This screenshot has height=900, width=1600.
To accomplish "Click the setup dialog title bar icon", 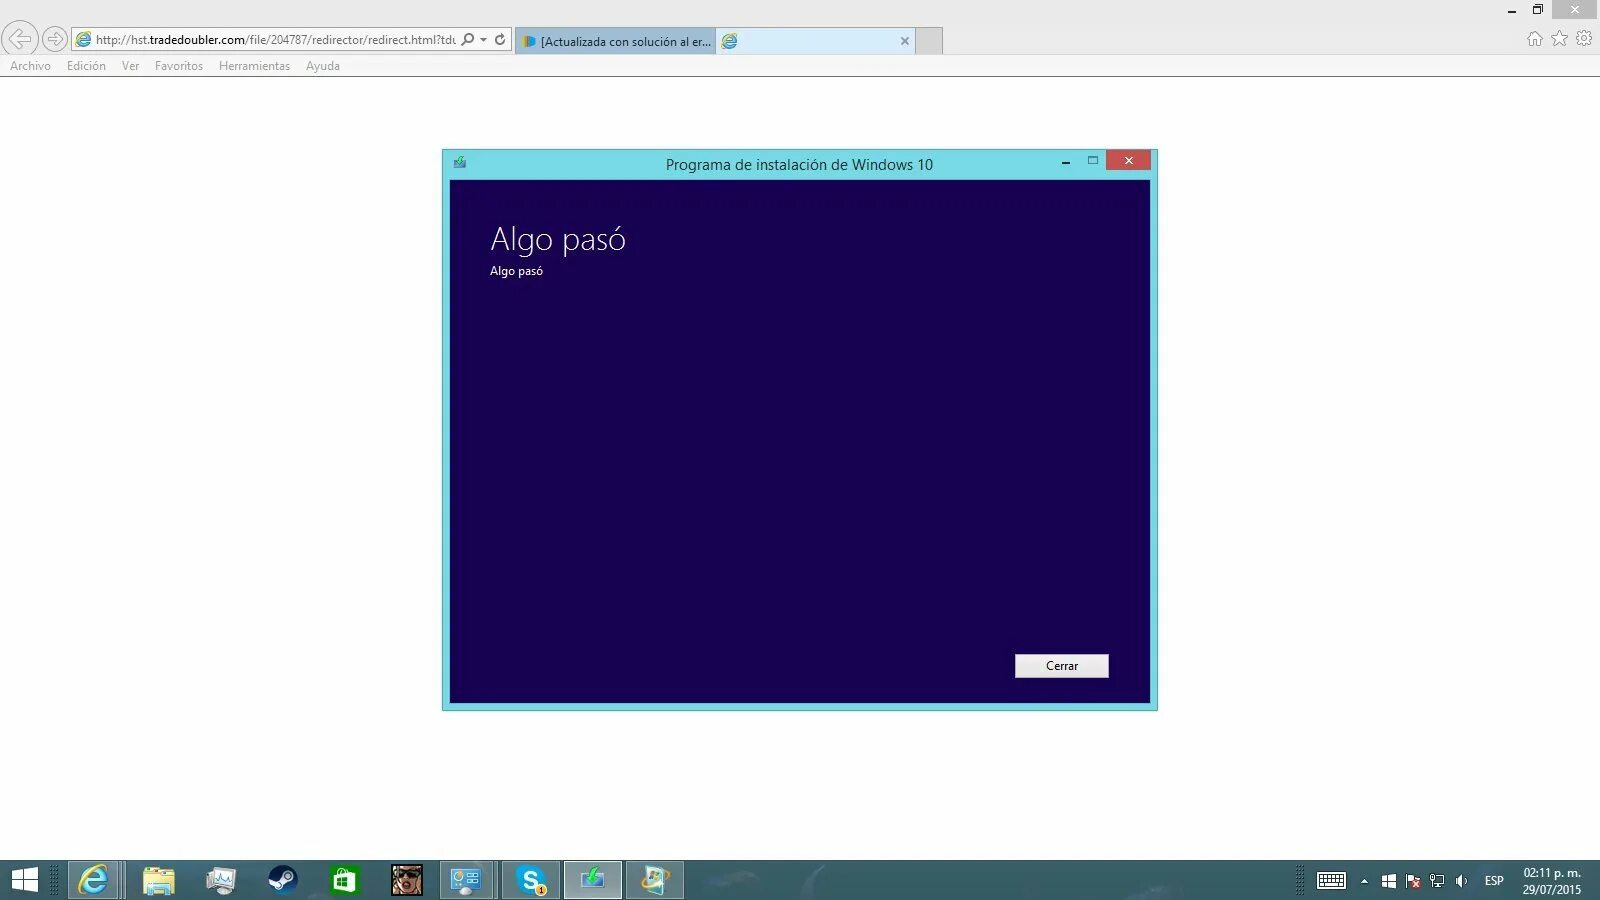I will pos(459,162).
